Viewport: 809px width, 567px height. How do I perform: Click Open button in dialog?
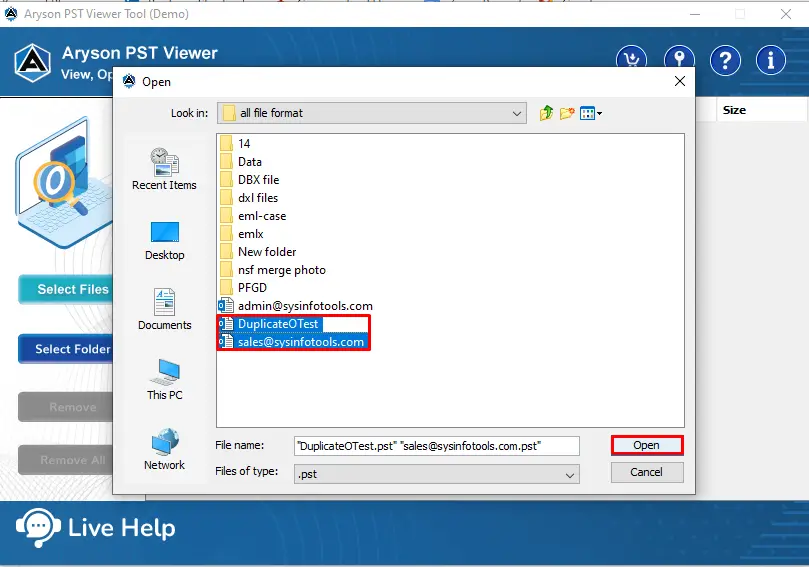[x=647, y=445]
